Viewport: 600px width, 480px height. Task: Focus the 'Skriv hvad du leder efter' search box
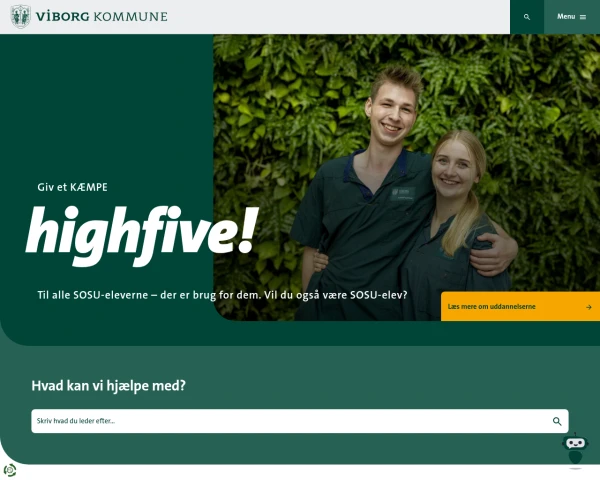point(300,421)
